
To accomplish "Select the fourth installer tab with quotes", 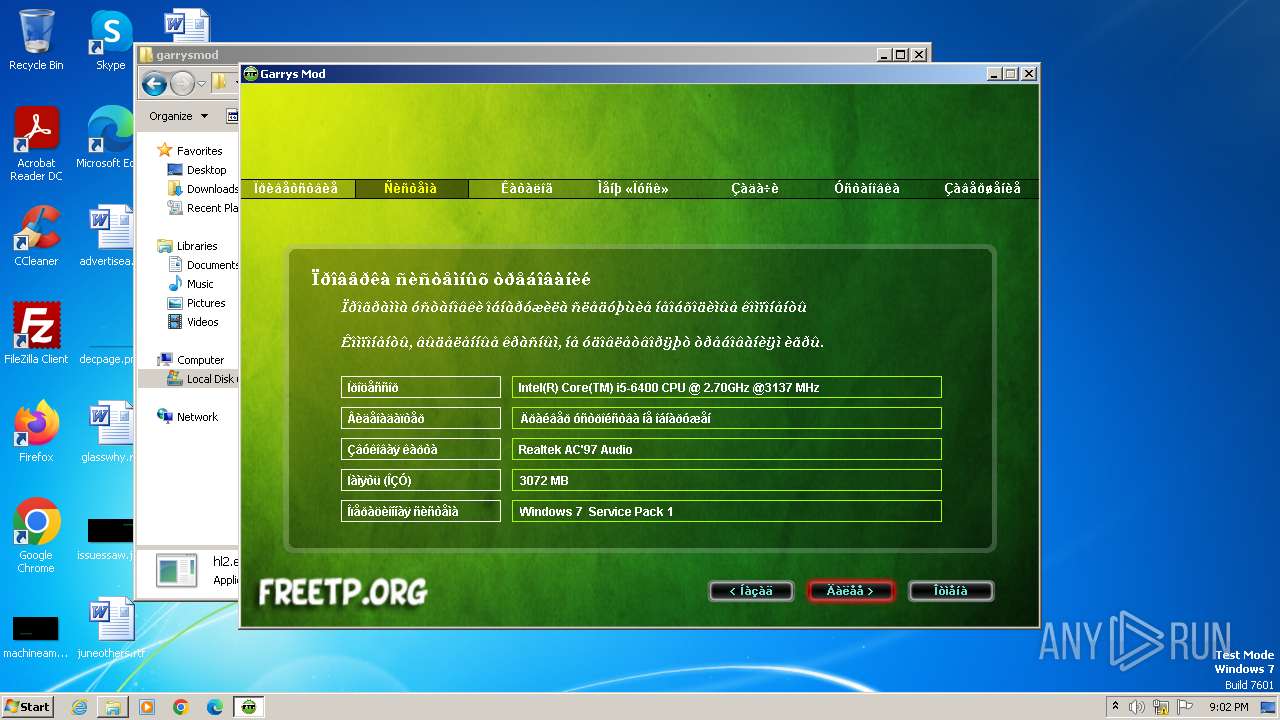I will point(633,188).
